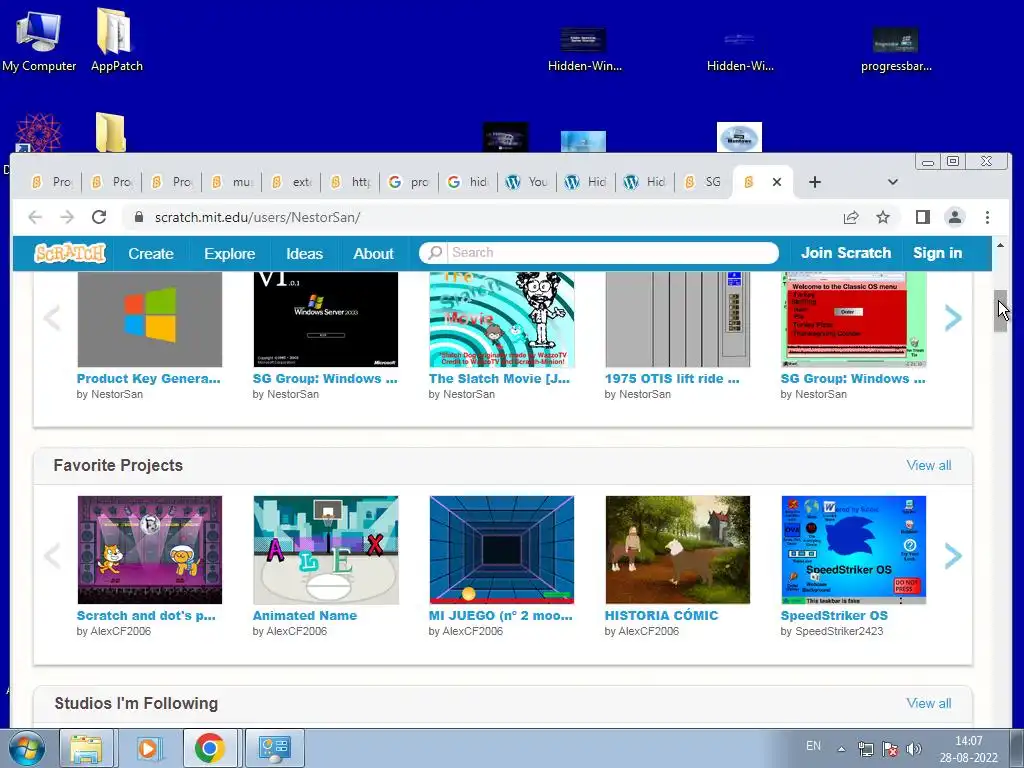Click Sign in
Viewport: 1024px width, 768px height.
pyautogui.click(x=937, y=253)
